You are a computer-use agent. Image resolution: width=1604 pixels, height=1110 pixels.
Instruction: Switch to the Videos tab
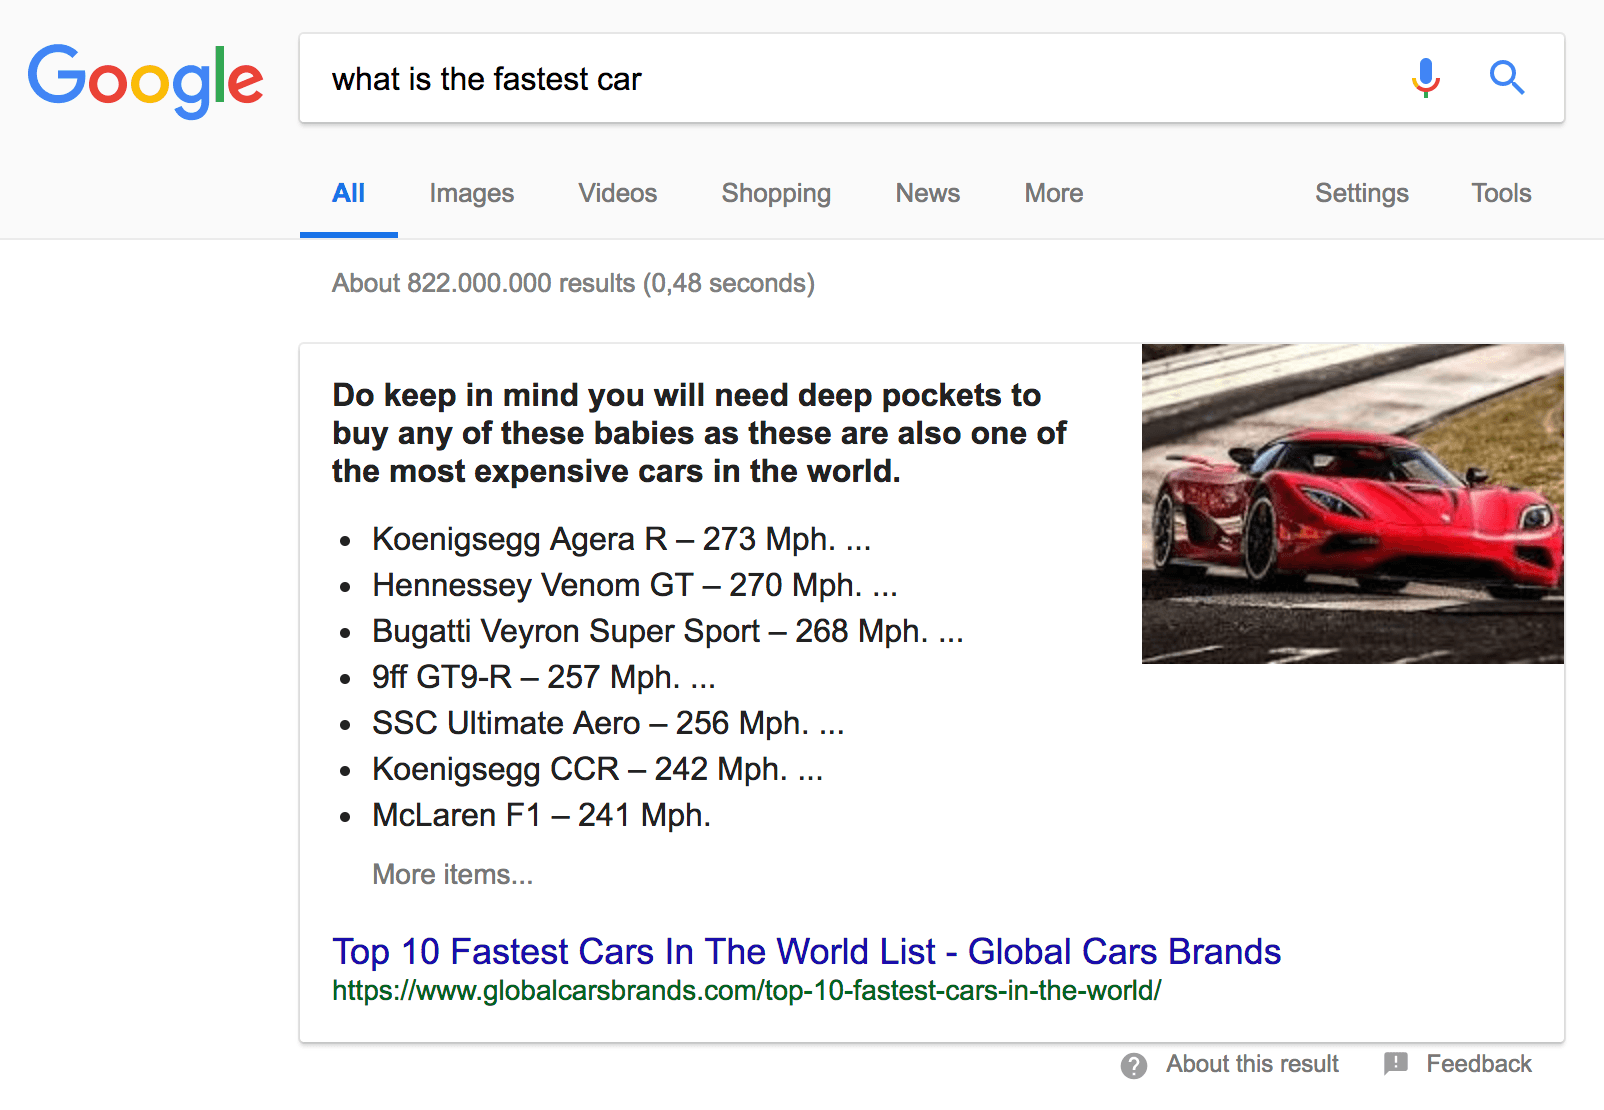click(617, 193)
